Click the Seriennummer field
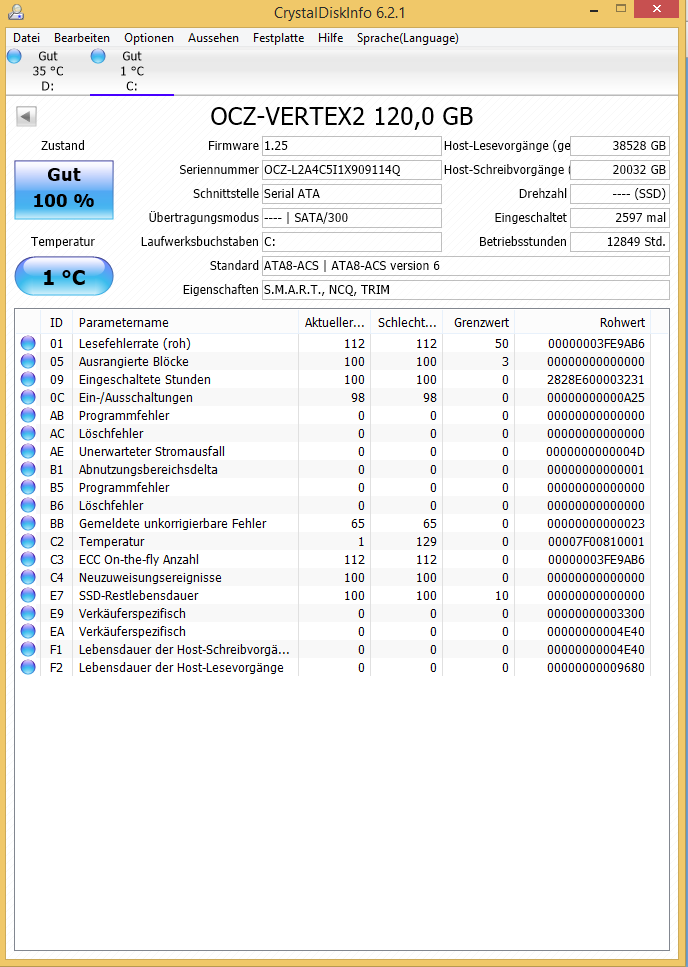This screenshot has width=688, height=967. tap(351, 170)
